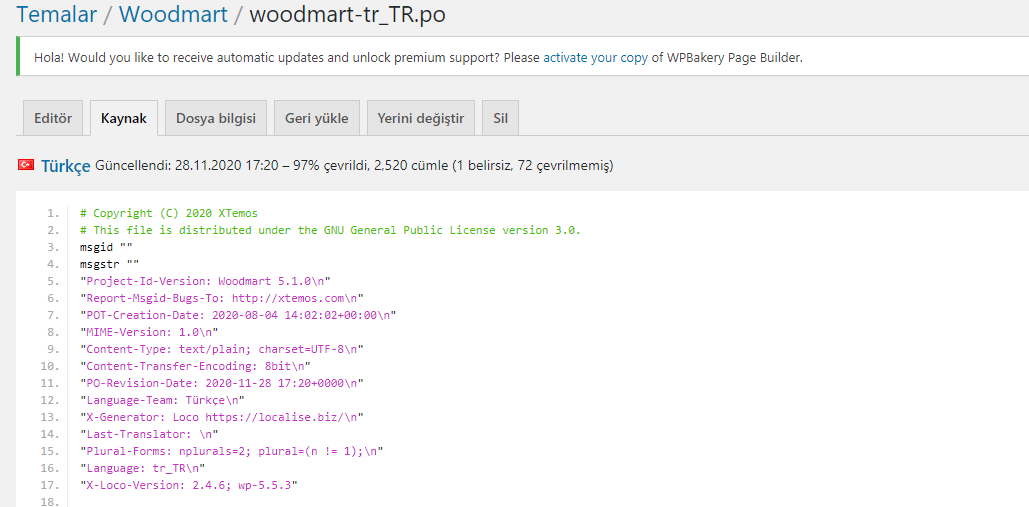
Task: Click the Last-Translator line
Action: point(149,434)
